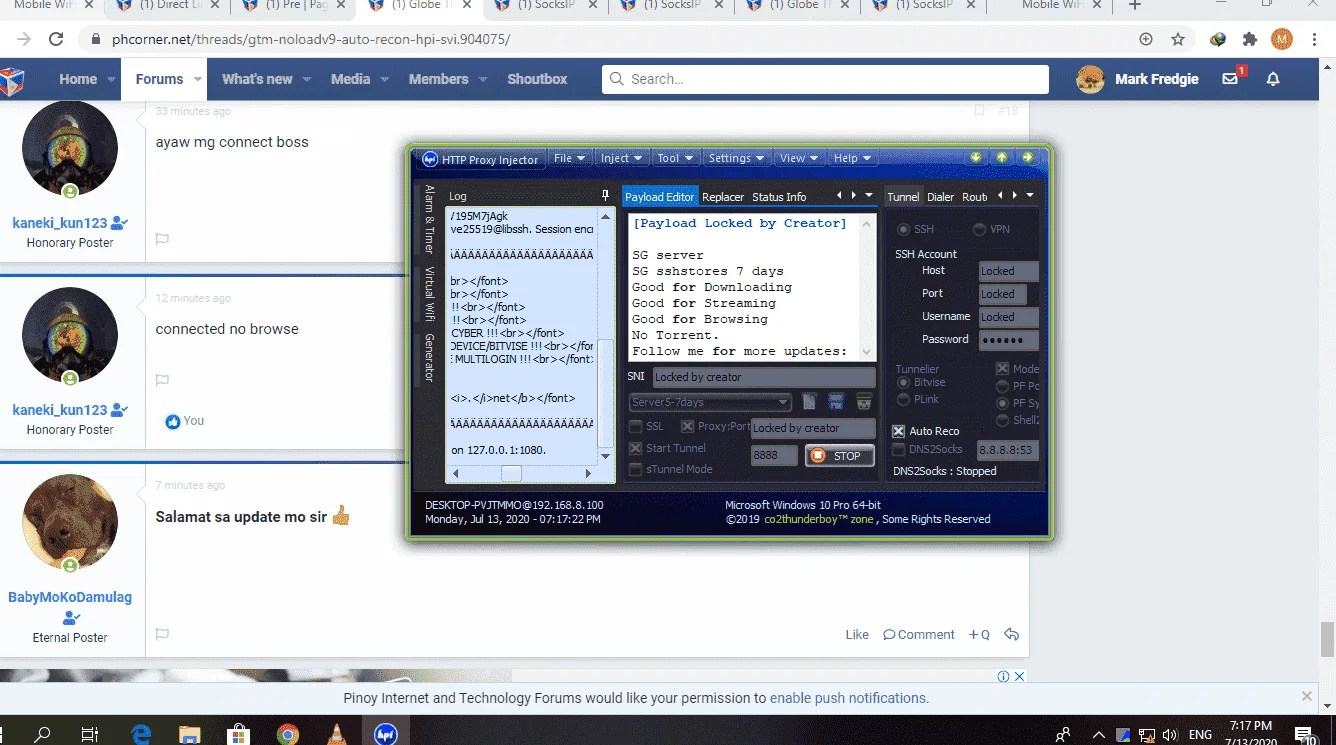Click the Log panel horizontal scrollbar thumb
Image resolution: width=1336 pixels, height=745 pixels.
(x=511, y=473)
